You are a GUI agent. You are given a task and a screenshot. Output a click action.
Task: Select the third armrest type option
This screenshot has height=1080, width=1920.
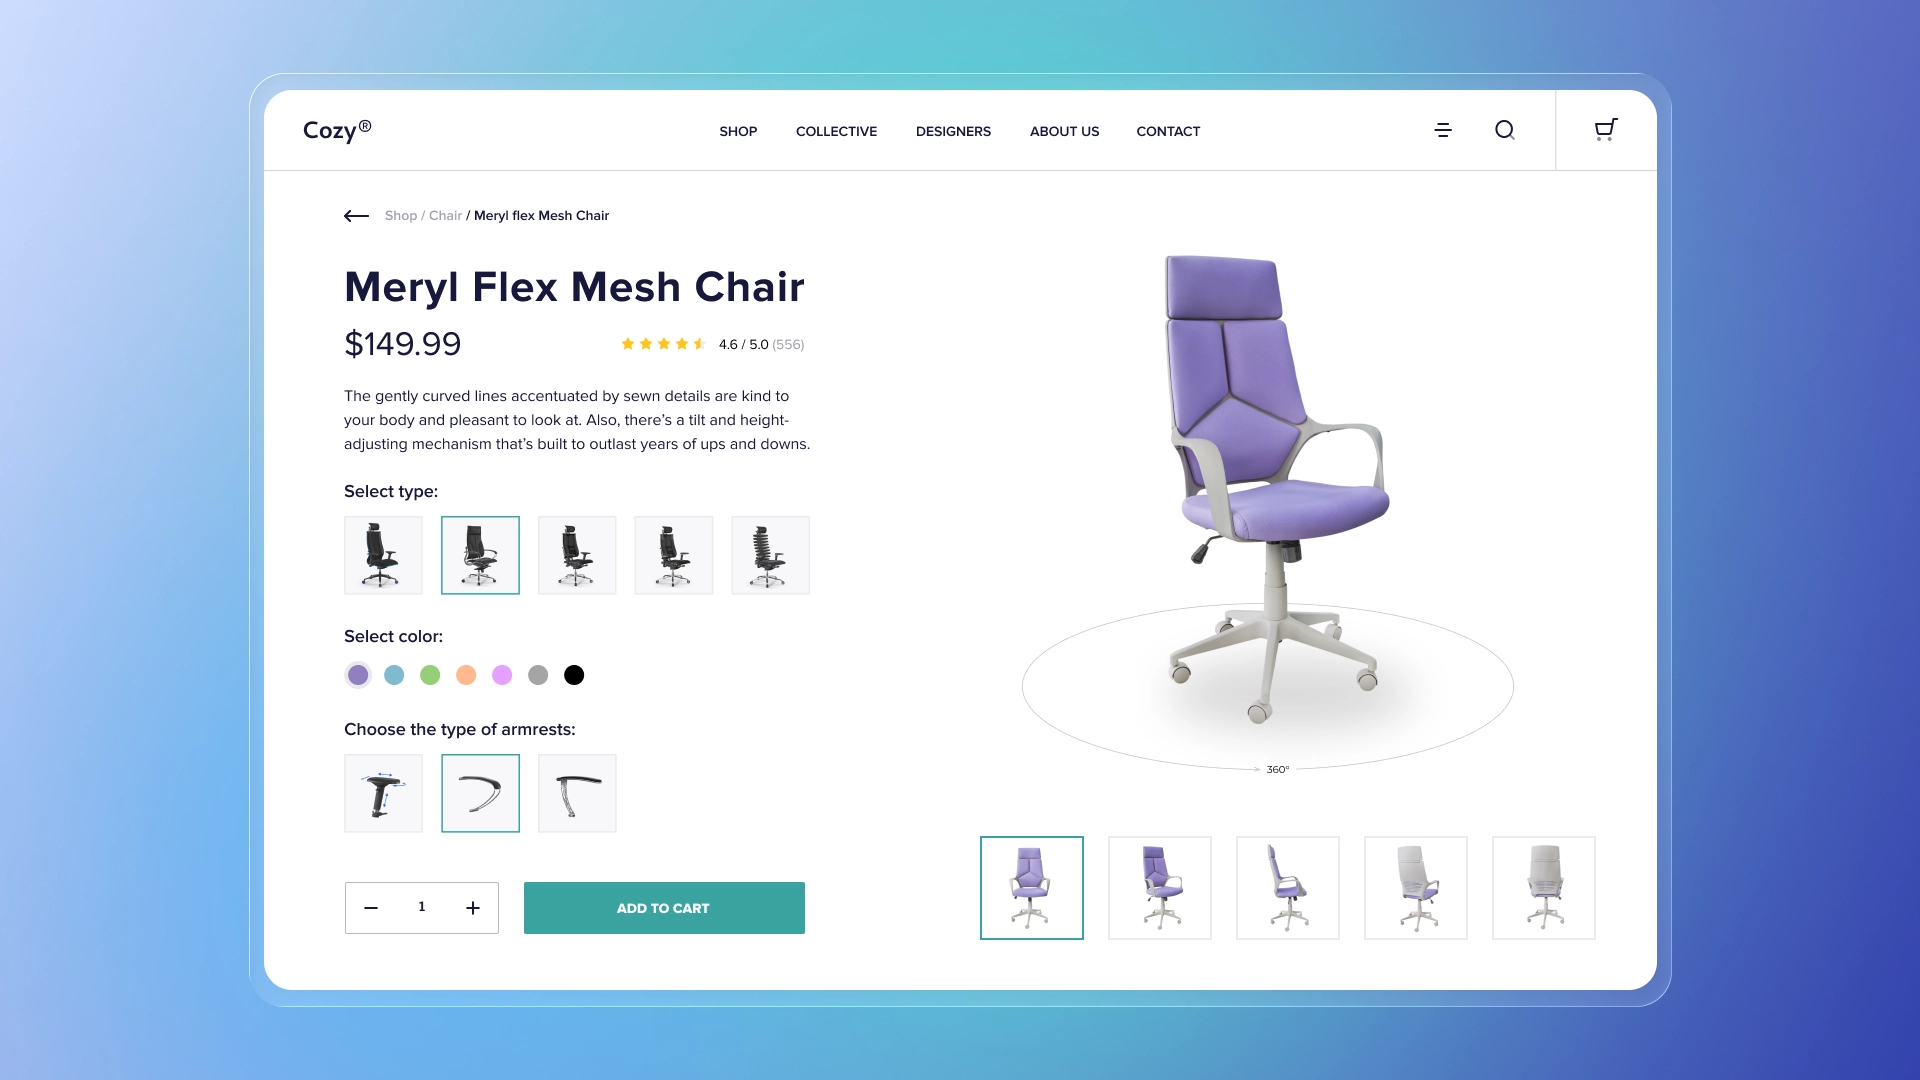(x=577, y=793)
